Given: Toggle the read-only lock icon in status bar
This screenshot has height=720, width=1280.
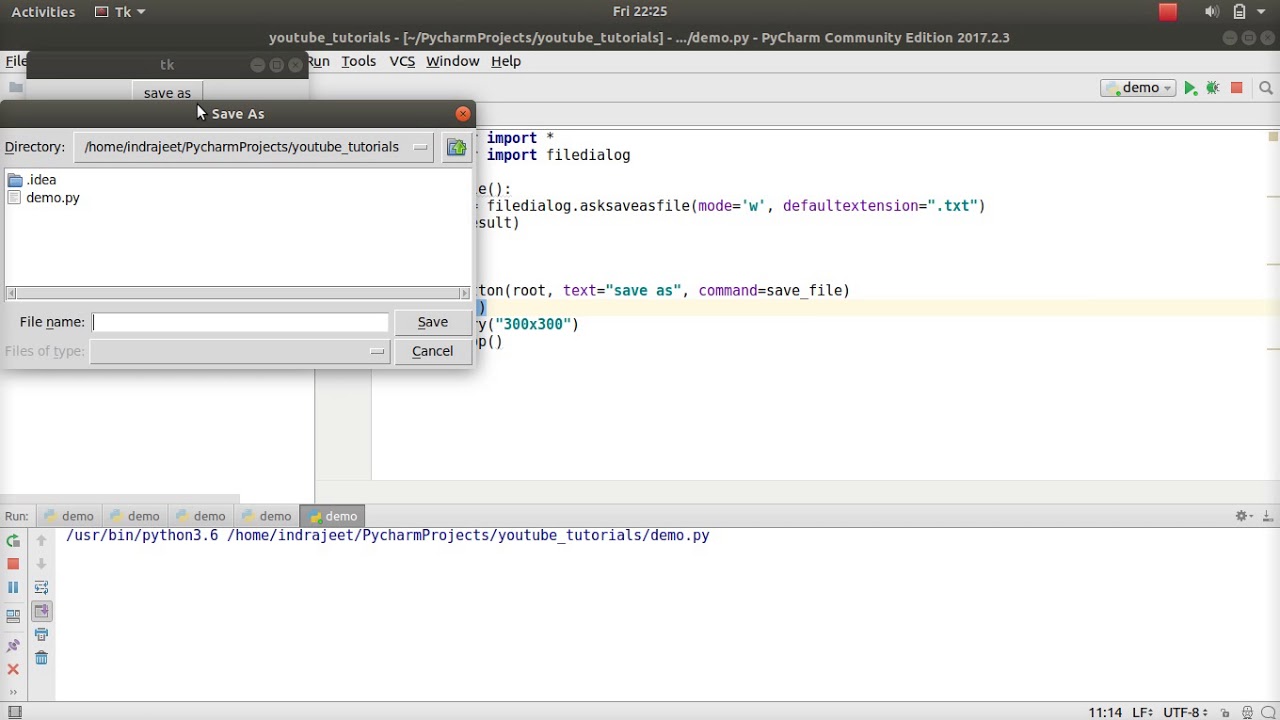Looking at the screenshot, I should click(x=1227, y=712).
